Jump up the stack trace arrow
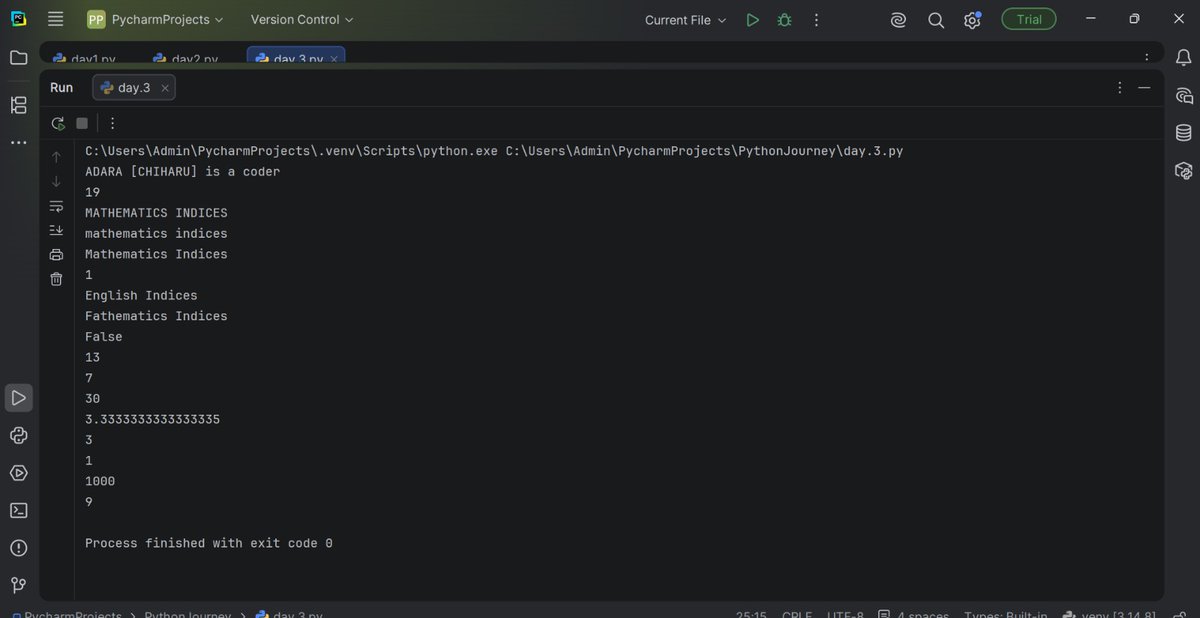1200x618 pixels. tap(56, 157)
